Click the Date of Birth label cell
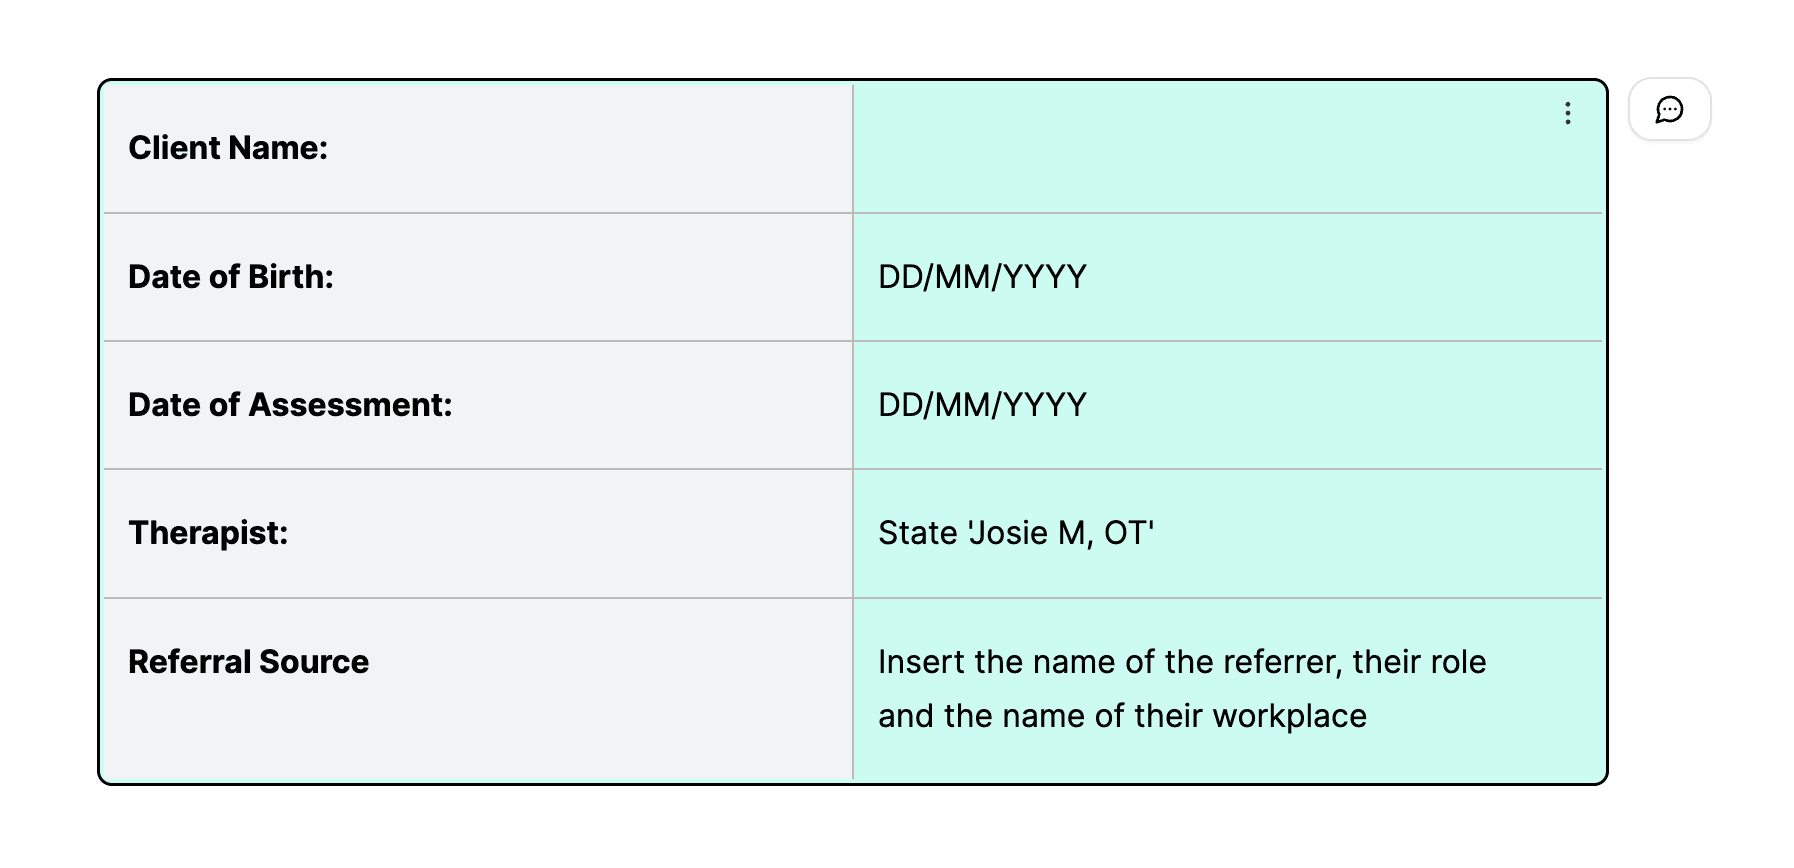The height and width of the screenshot is (868, 1794). 230,276
